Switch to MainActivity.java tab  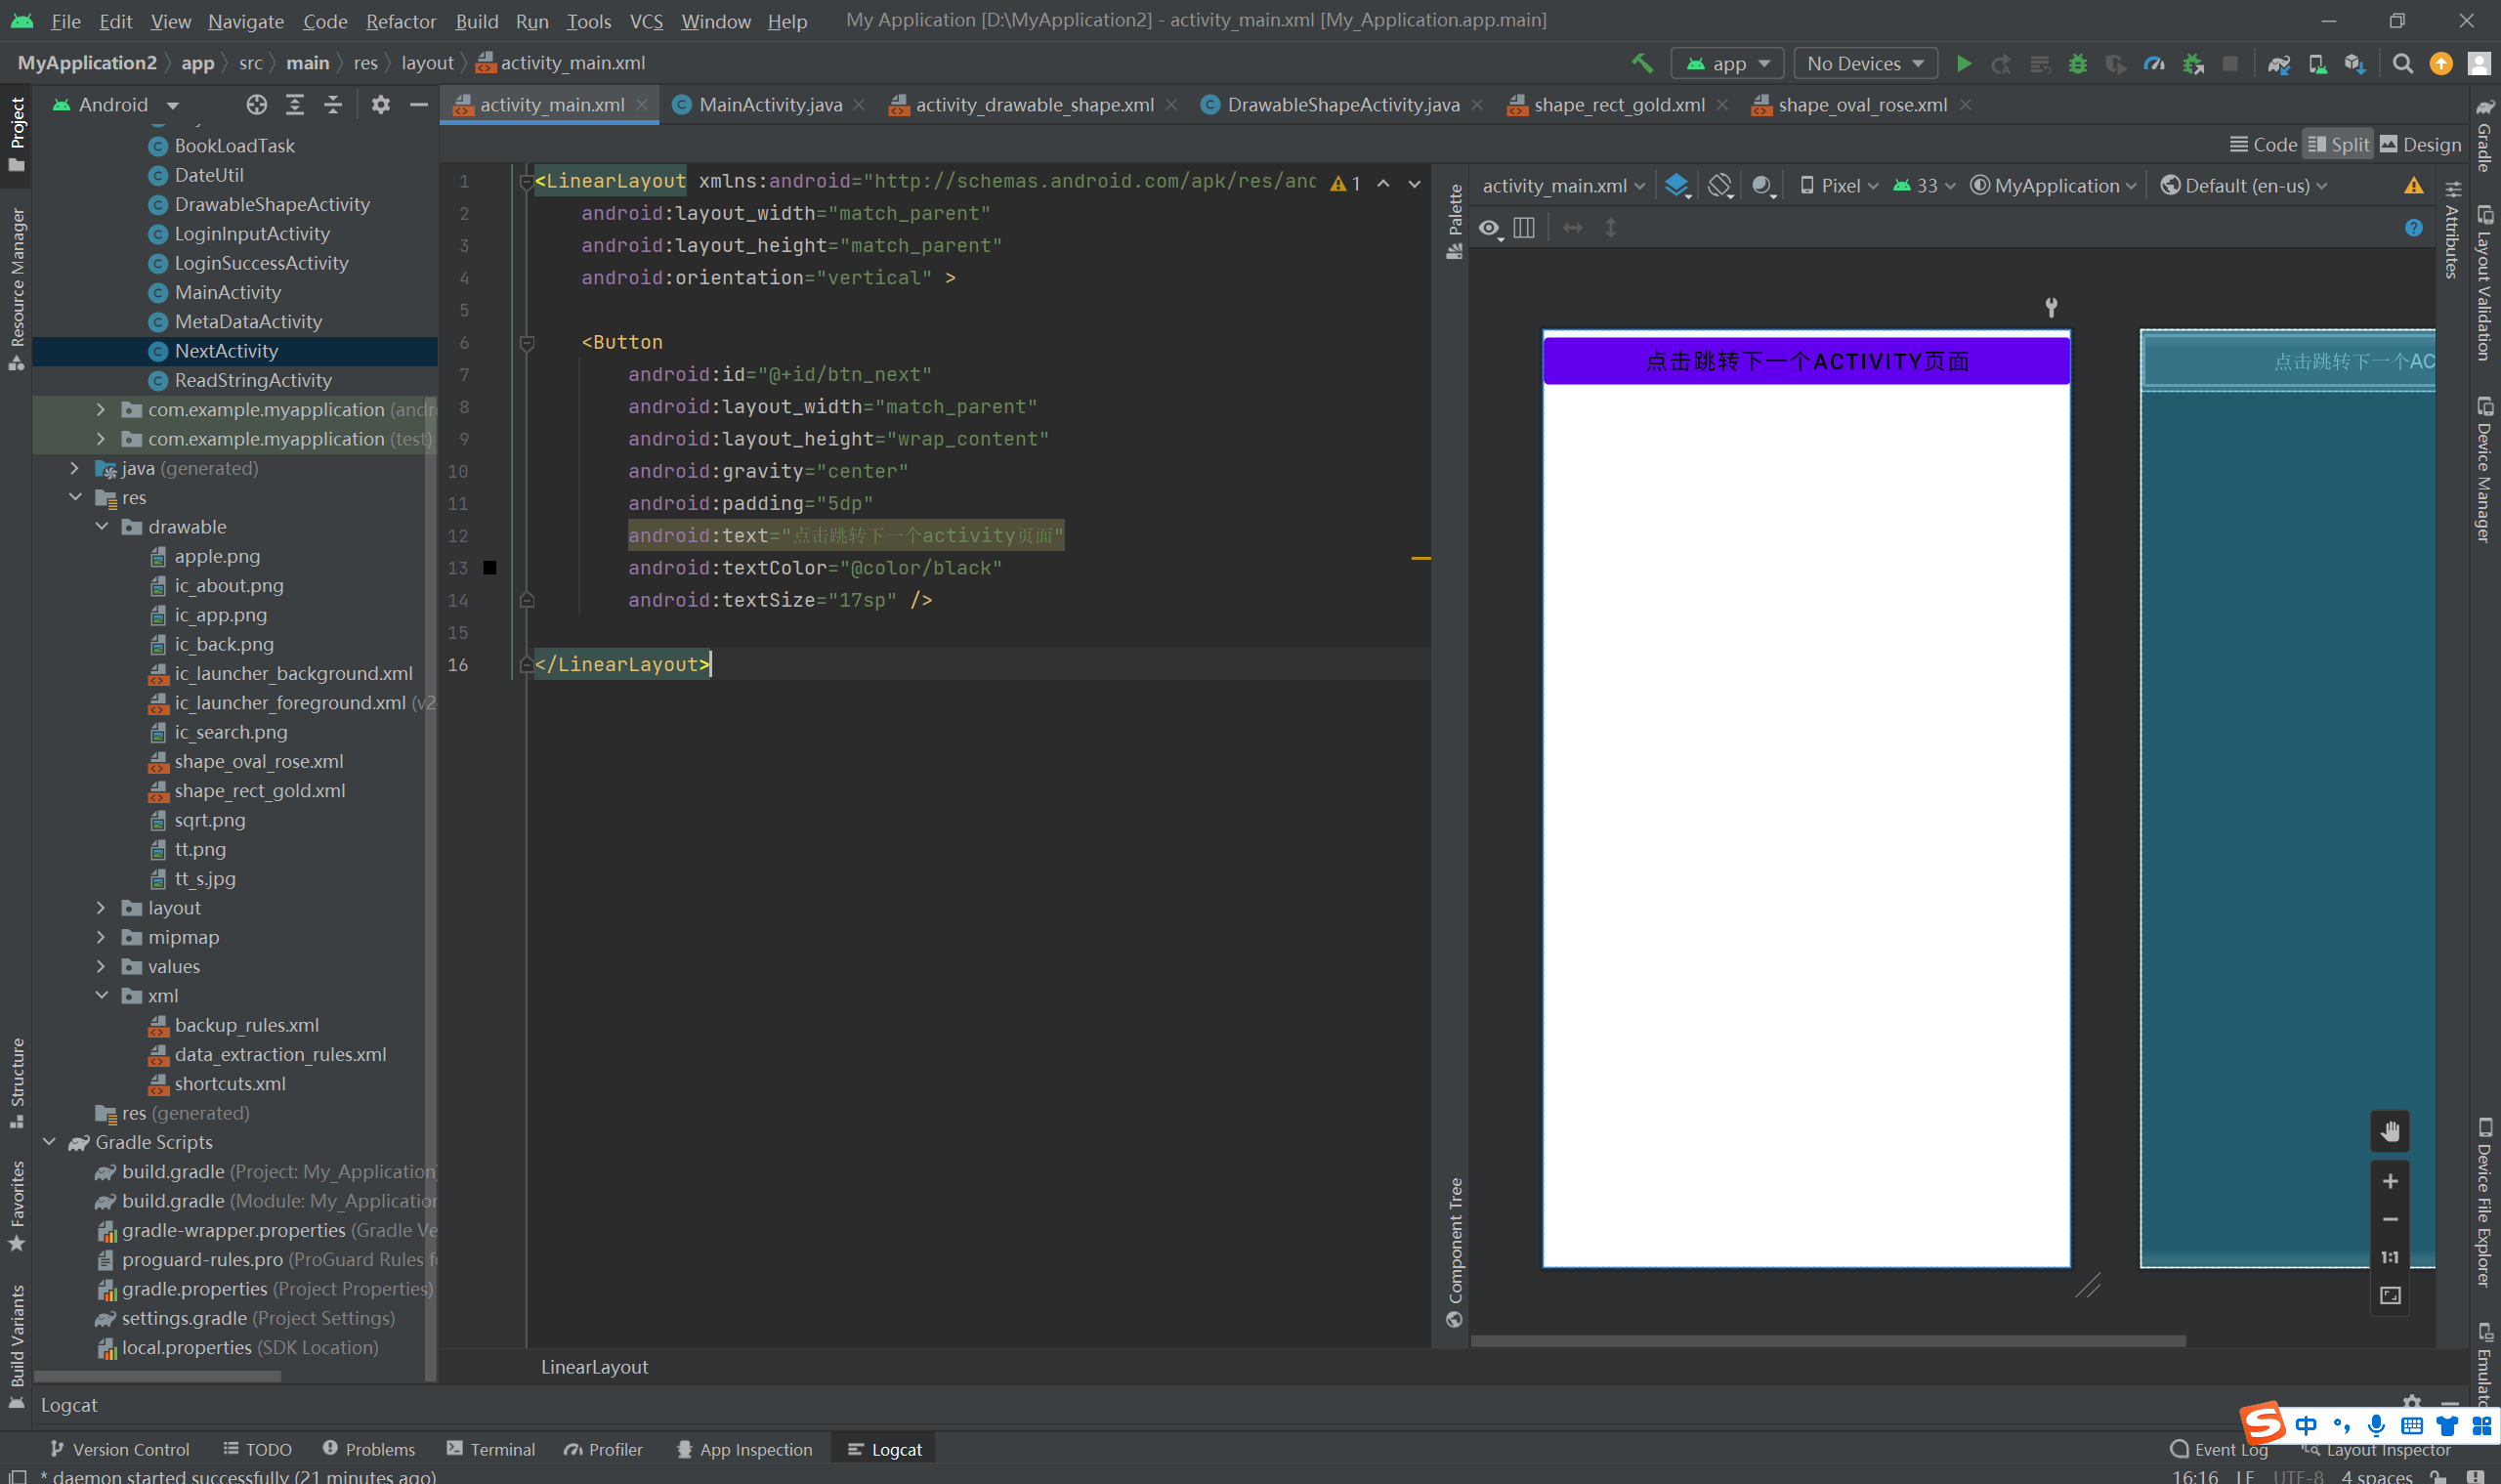click(769, 105)
